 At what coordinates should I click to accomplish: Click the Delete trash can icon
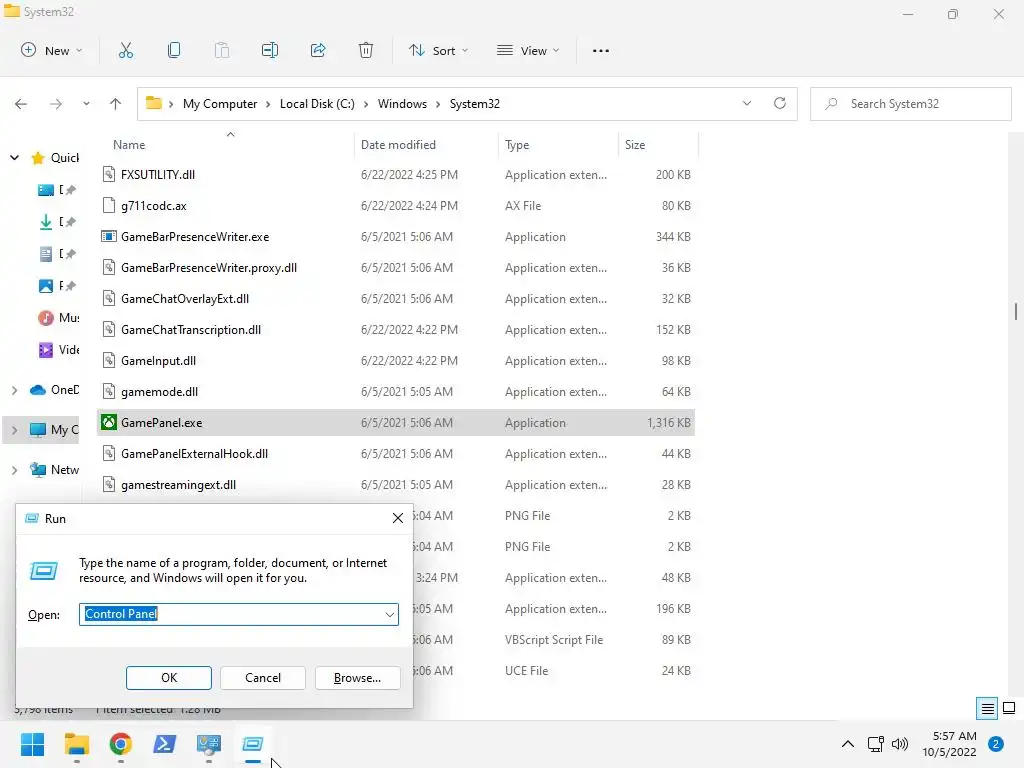(366, 50)
